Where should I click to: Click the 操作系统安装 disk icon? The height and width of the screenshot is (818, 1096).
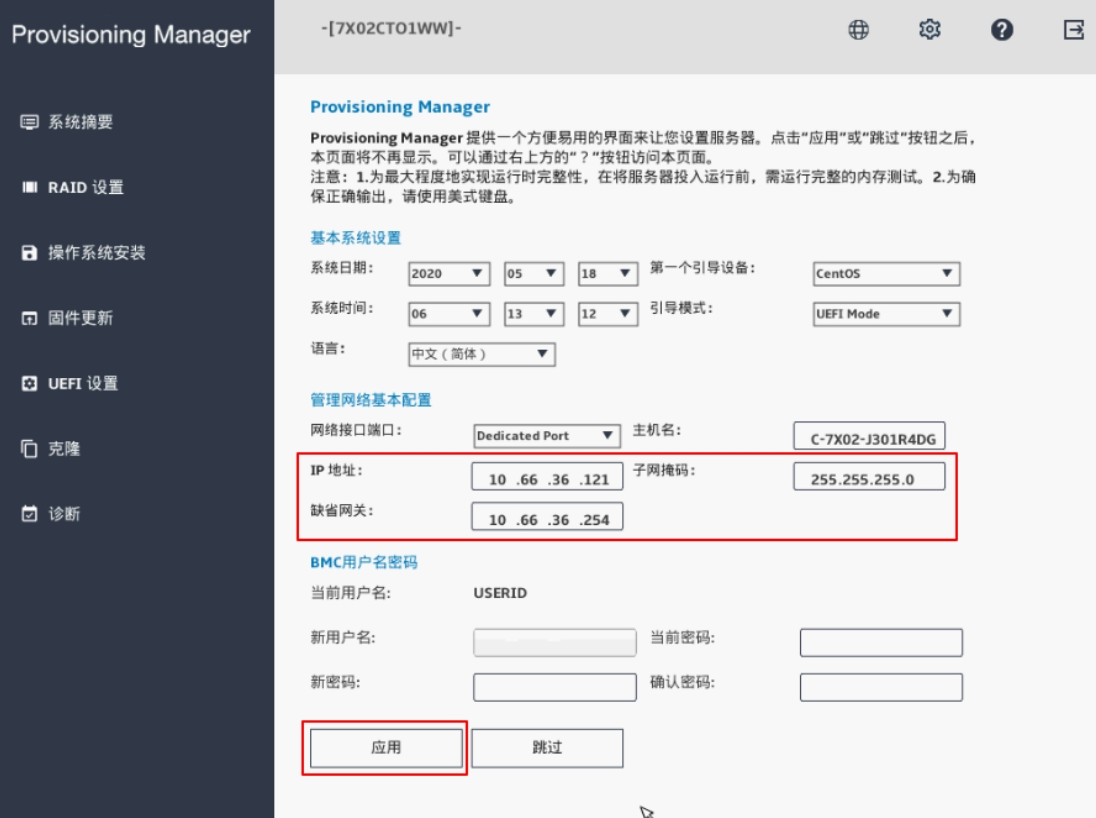click(x=29, y=253)
